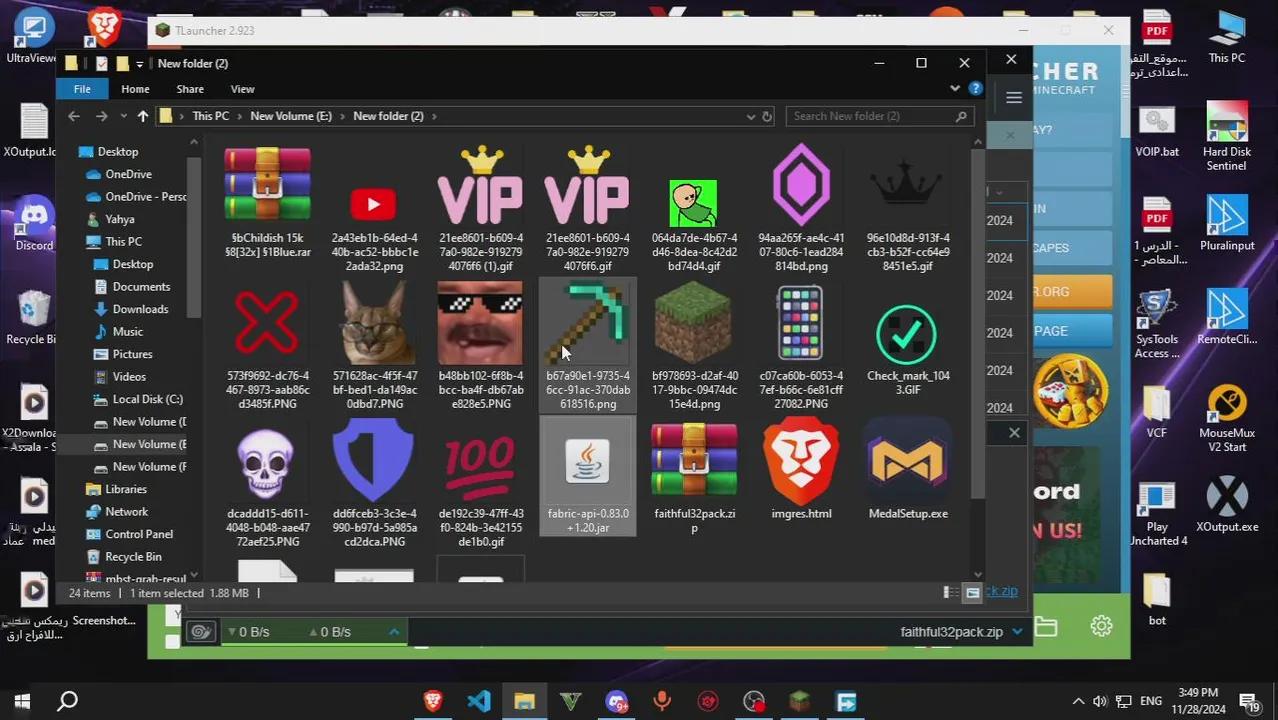Open the Customize Quick Access Toolbar dropdown

(139, 64)
